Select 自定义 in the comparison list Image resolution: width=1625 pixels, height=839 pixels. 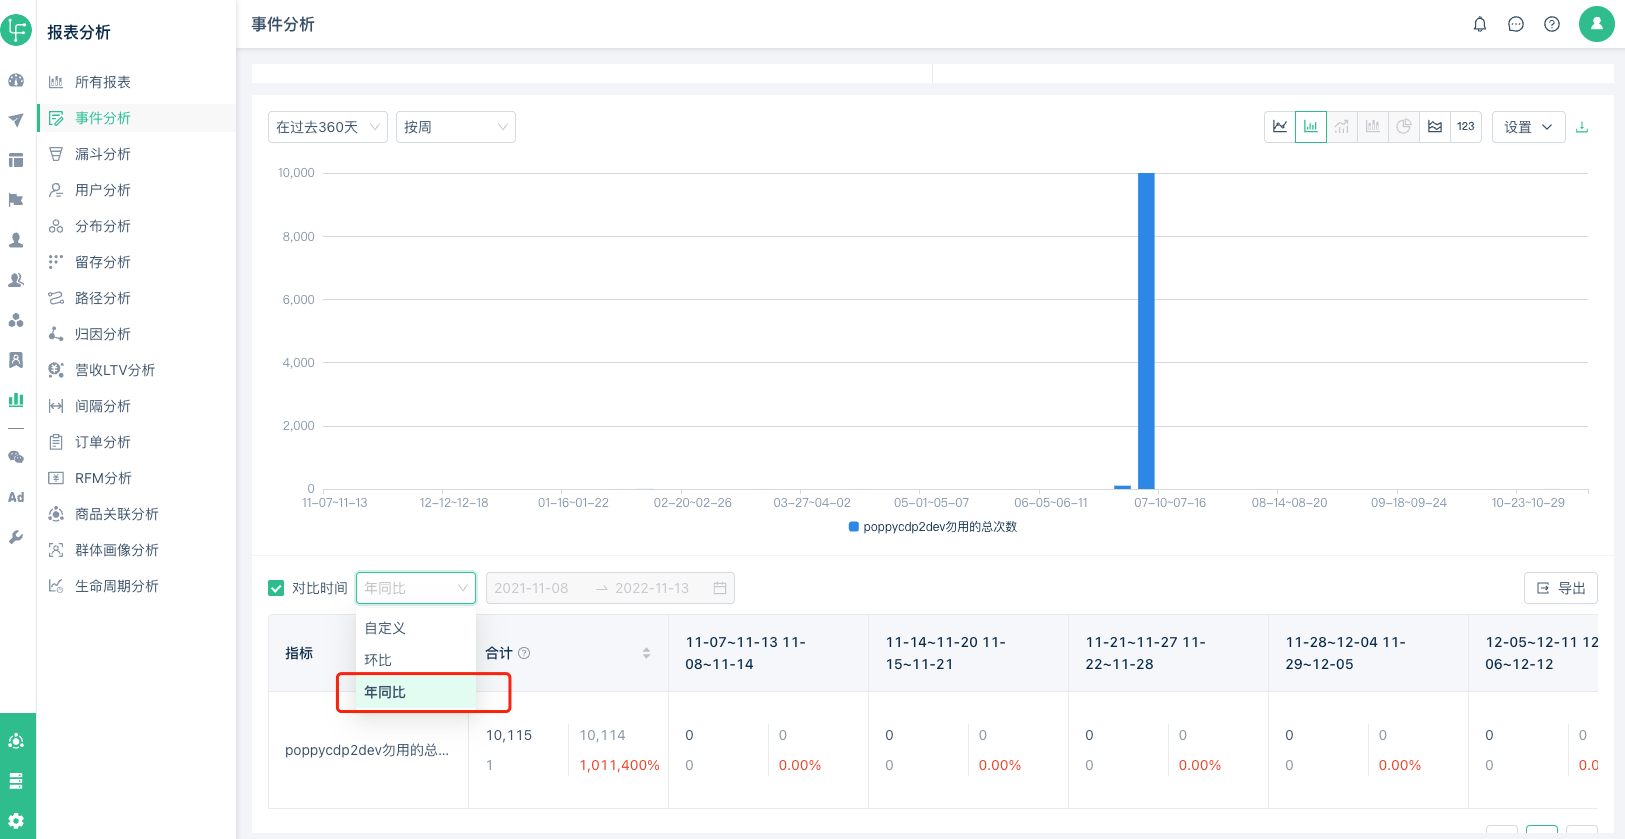click(x=385, y=628)
